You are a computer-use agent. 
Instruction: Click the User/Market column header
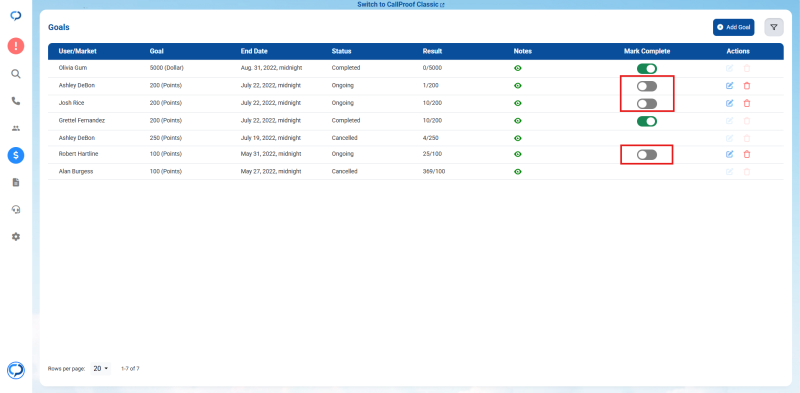pyautogui.click(x=78, y=52)
